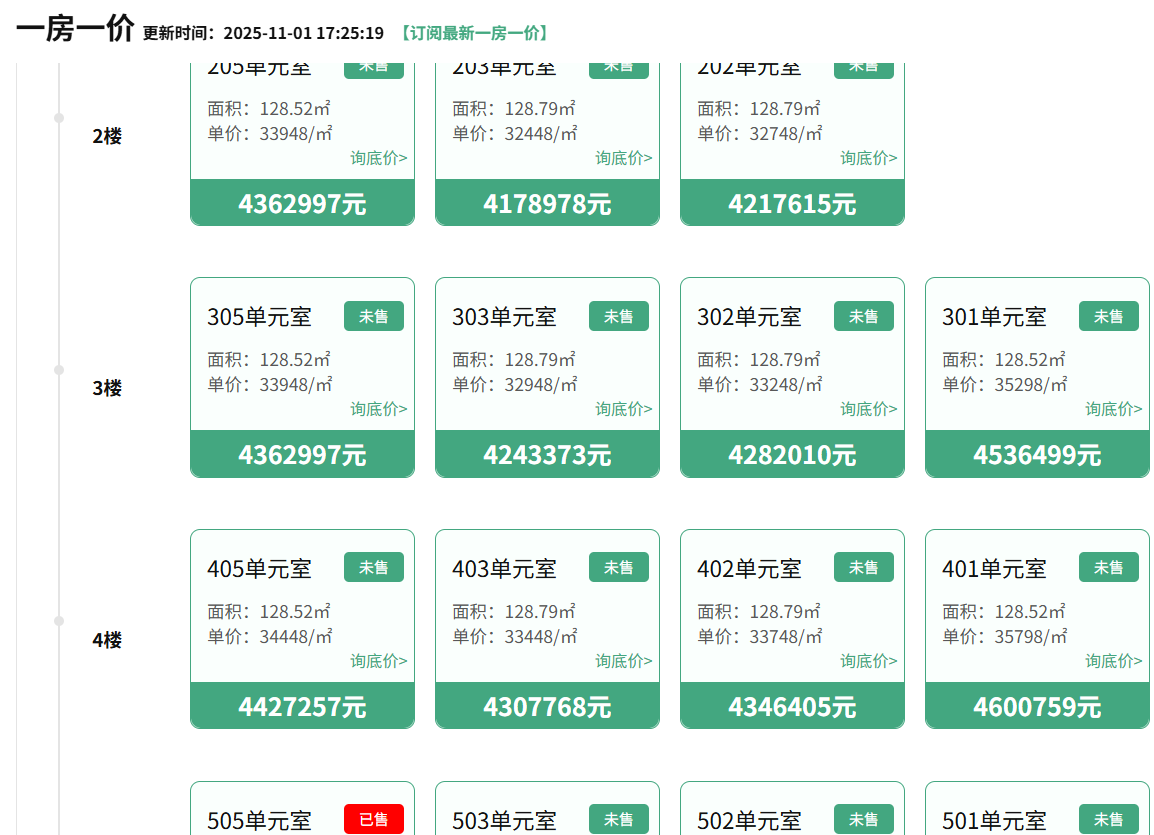
Task: Click 询底价 on the 403单元室 card
Action: tap(623, 661)
